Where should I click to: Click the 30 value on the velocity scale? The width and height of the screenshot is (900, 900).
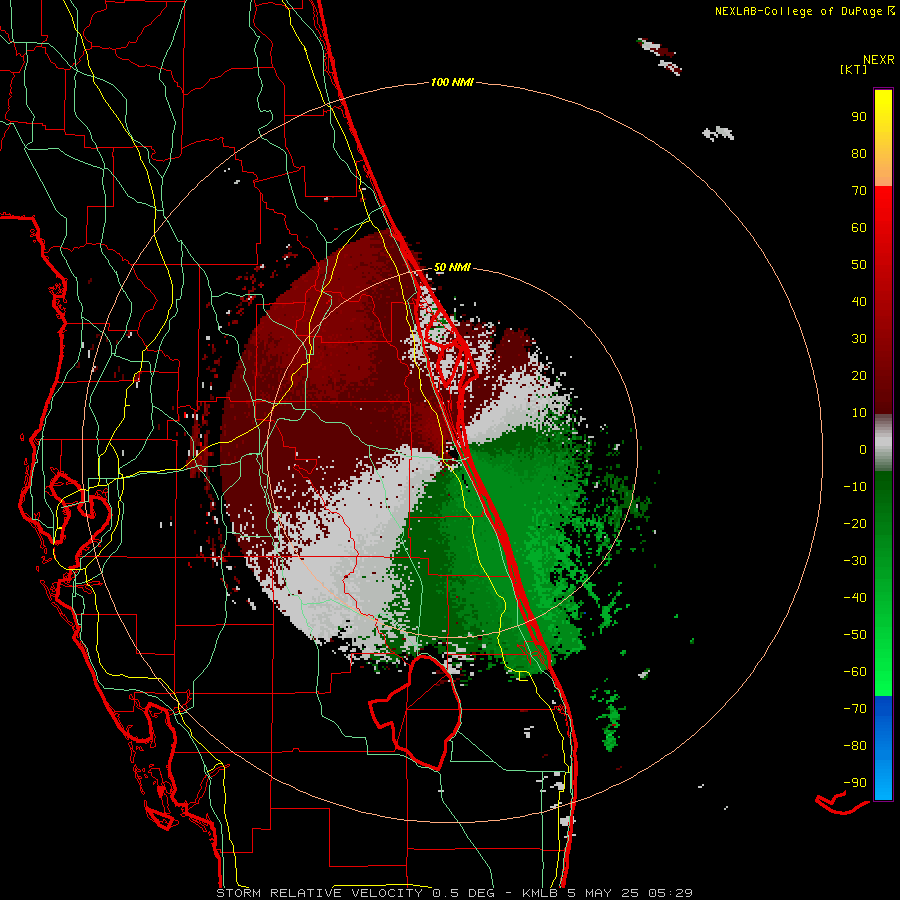point(859,339)
